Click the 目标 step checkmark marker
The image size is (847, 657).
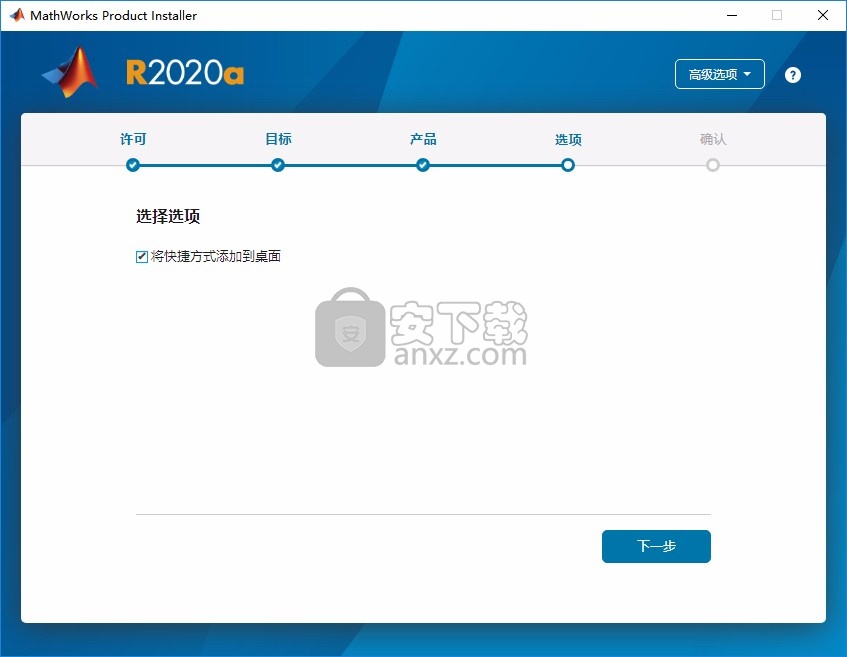coord(278,165)
